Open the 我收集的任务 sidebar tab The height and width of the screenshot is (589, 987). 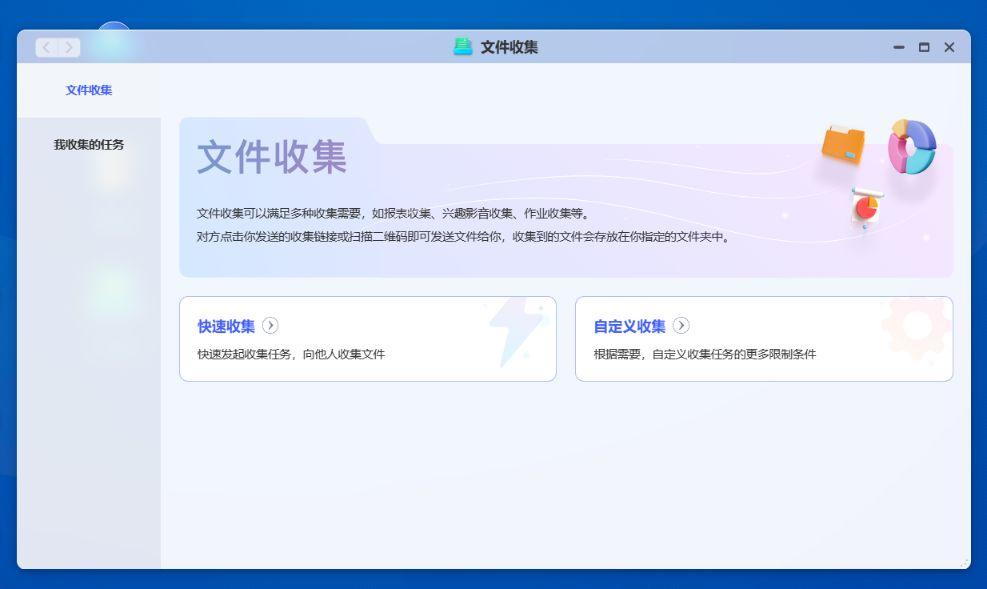click(x=89, y=145)
